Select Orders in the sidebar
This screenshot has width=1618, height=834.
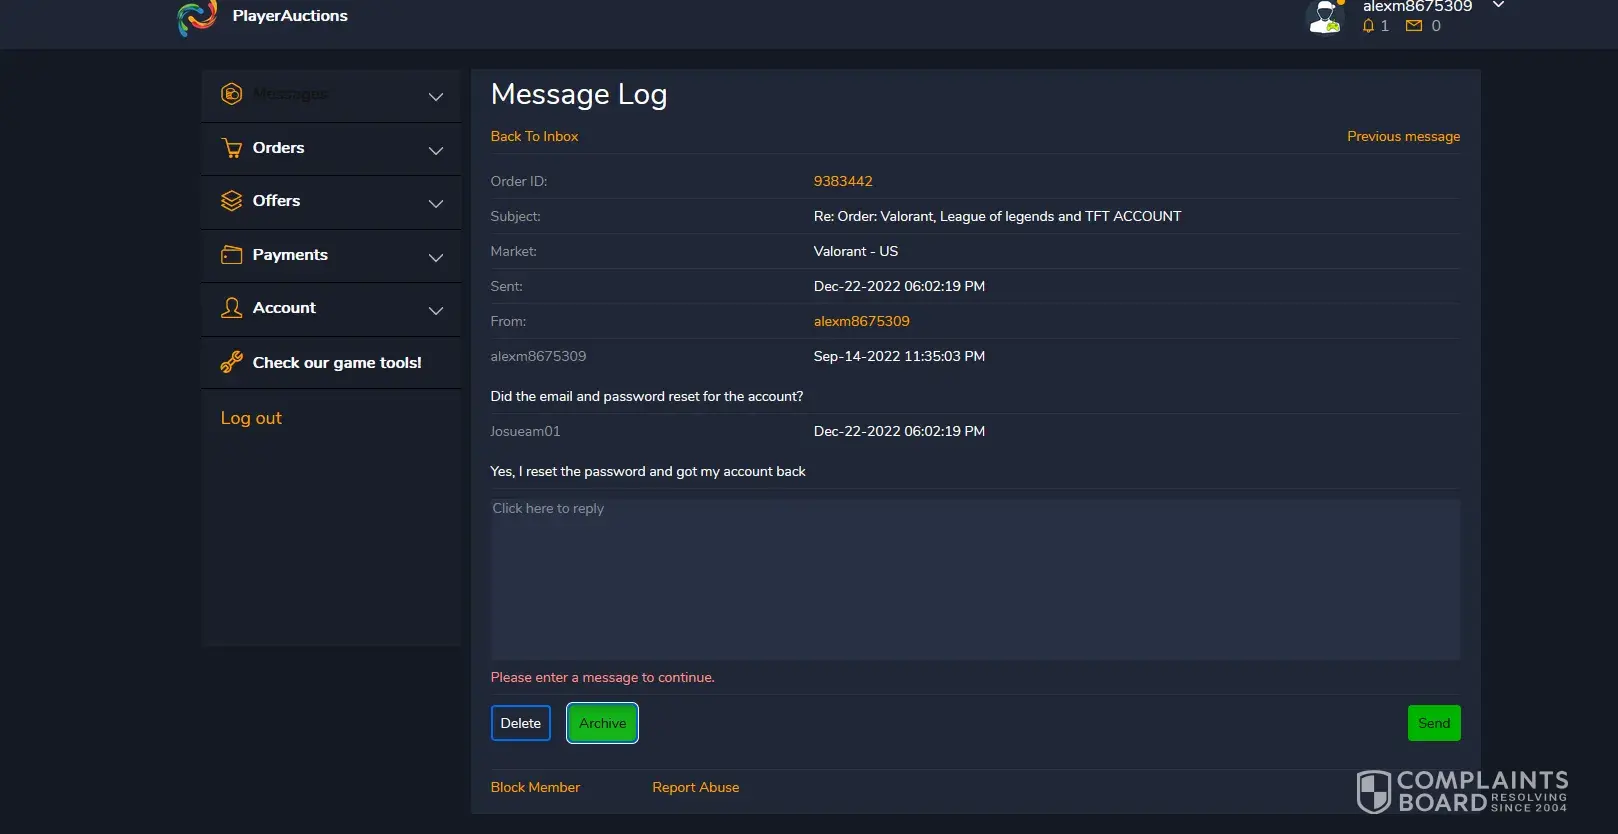pos(278,148)
